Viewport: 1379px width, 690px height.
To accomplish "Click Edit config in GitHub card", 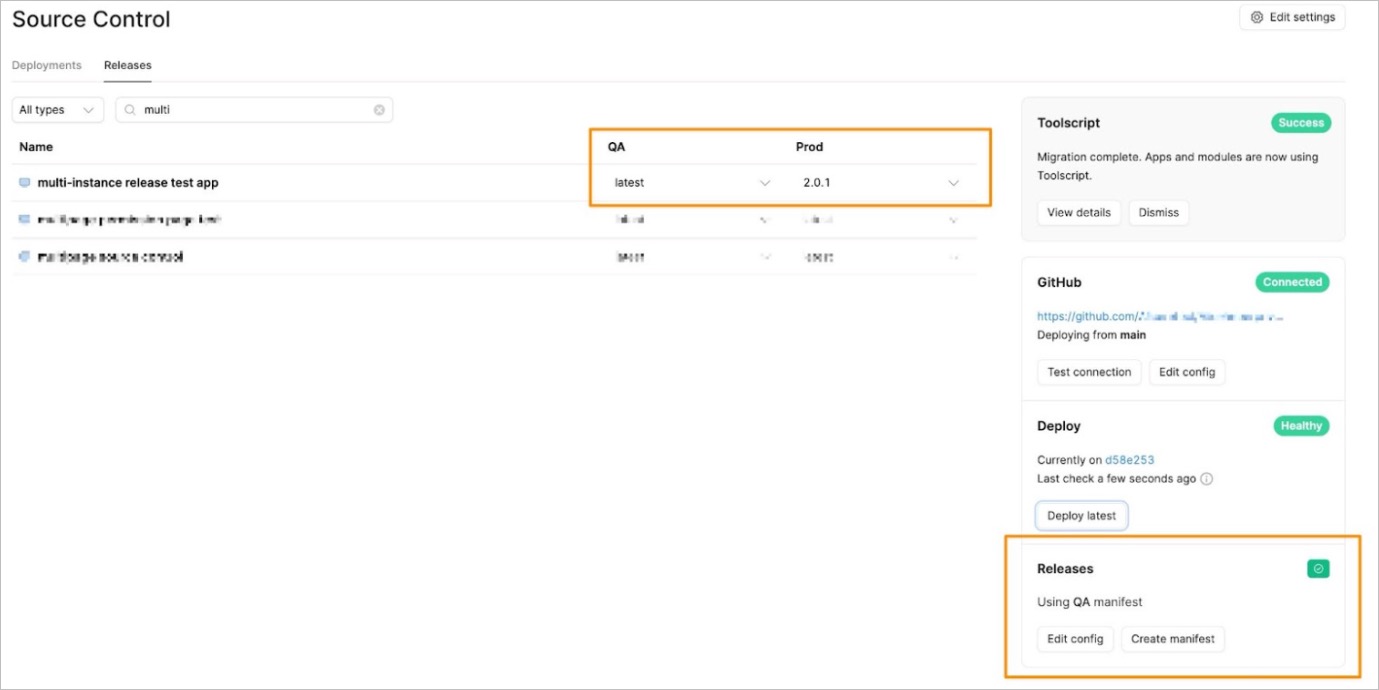I will pos(1187,372).
